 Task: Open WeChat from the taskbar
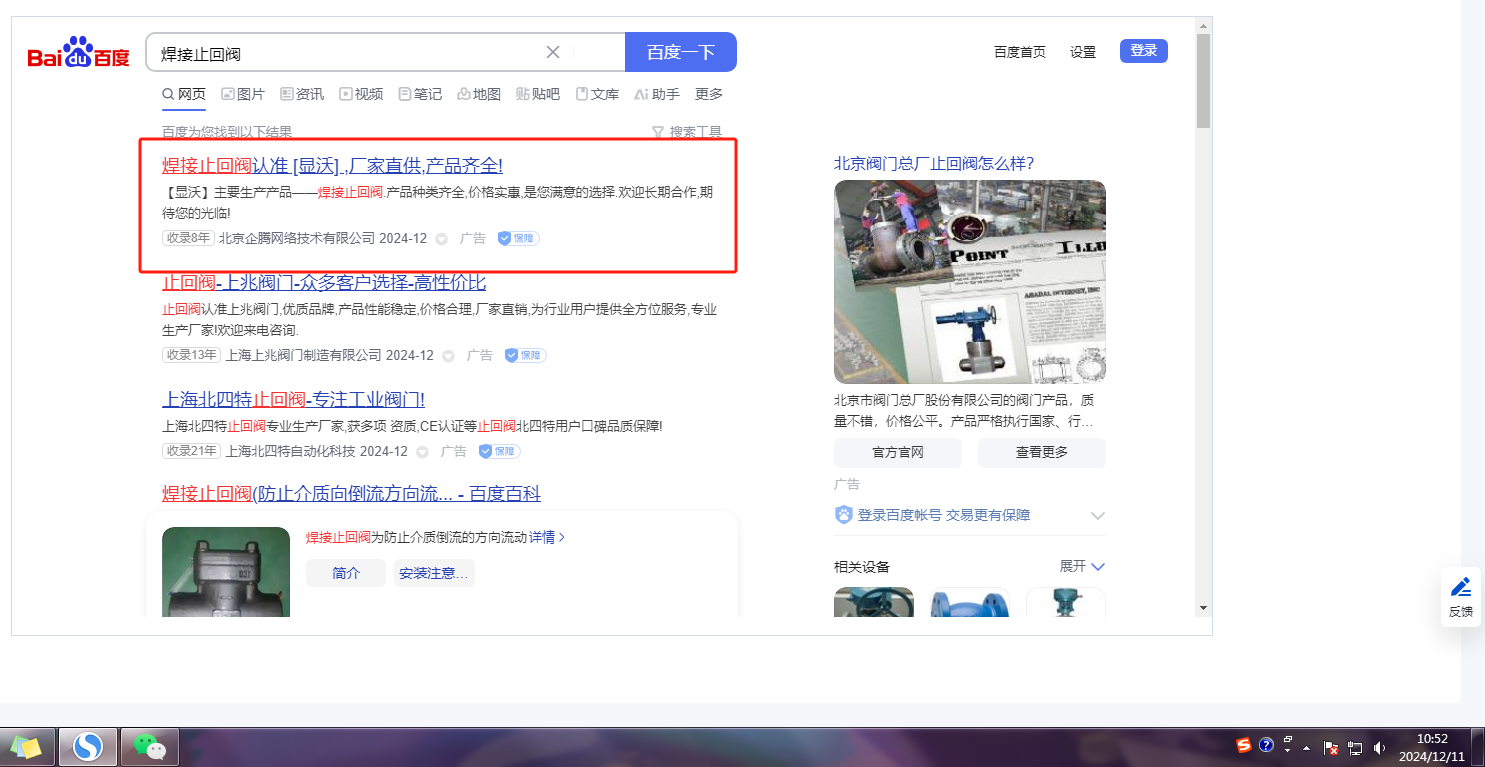150,746
